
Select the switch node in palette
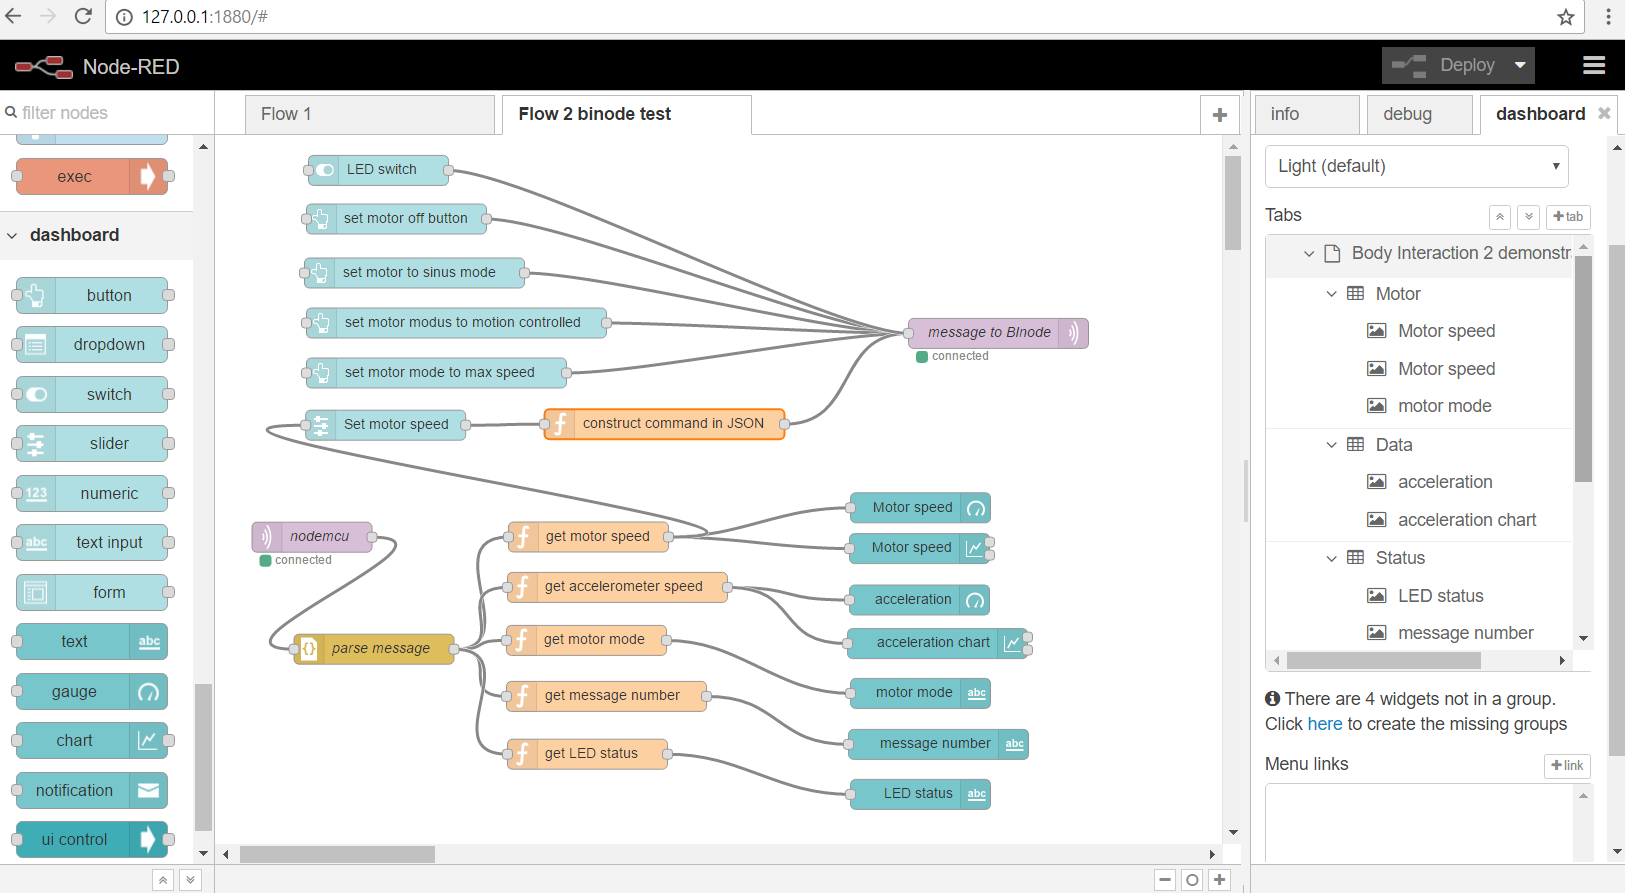(x=93, y=394)
